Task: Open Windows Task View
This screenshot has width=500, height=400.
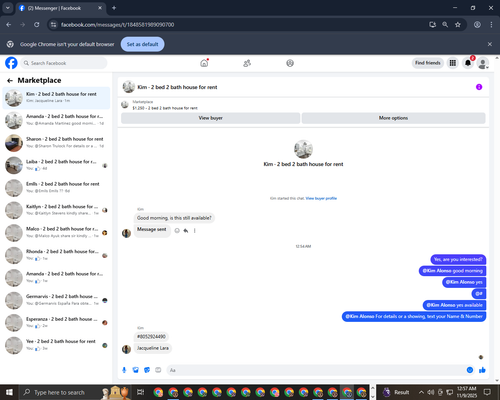Action: [141, 392]
